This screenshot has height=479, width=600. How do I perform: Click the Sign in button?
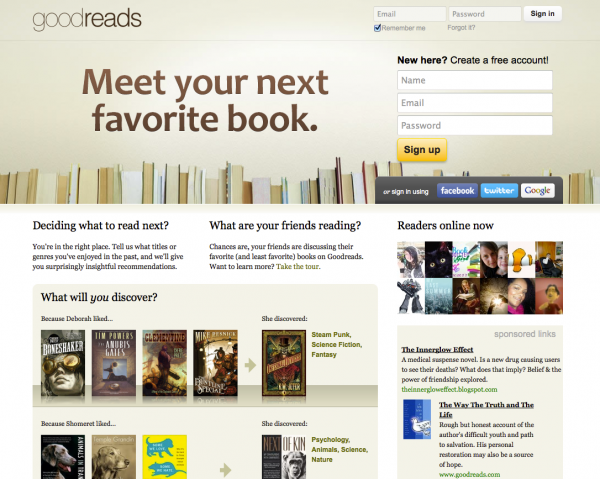click(x=542, y=14)
